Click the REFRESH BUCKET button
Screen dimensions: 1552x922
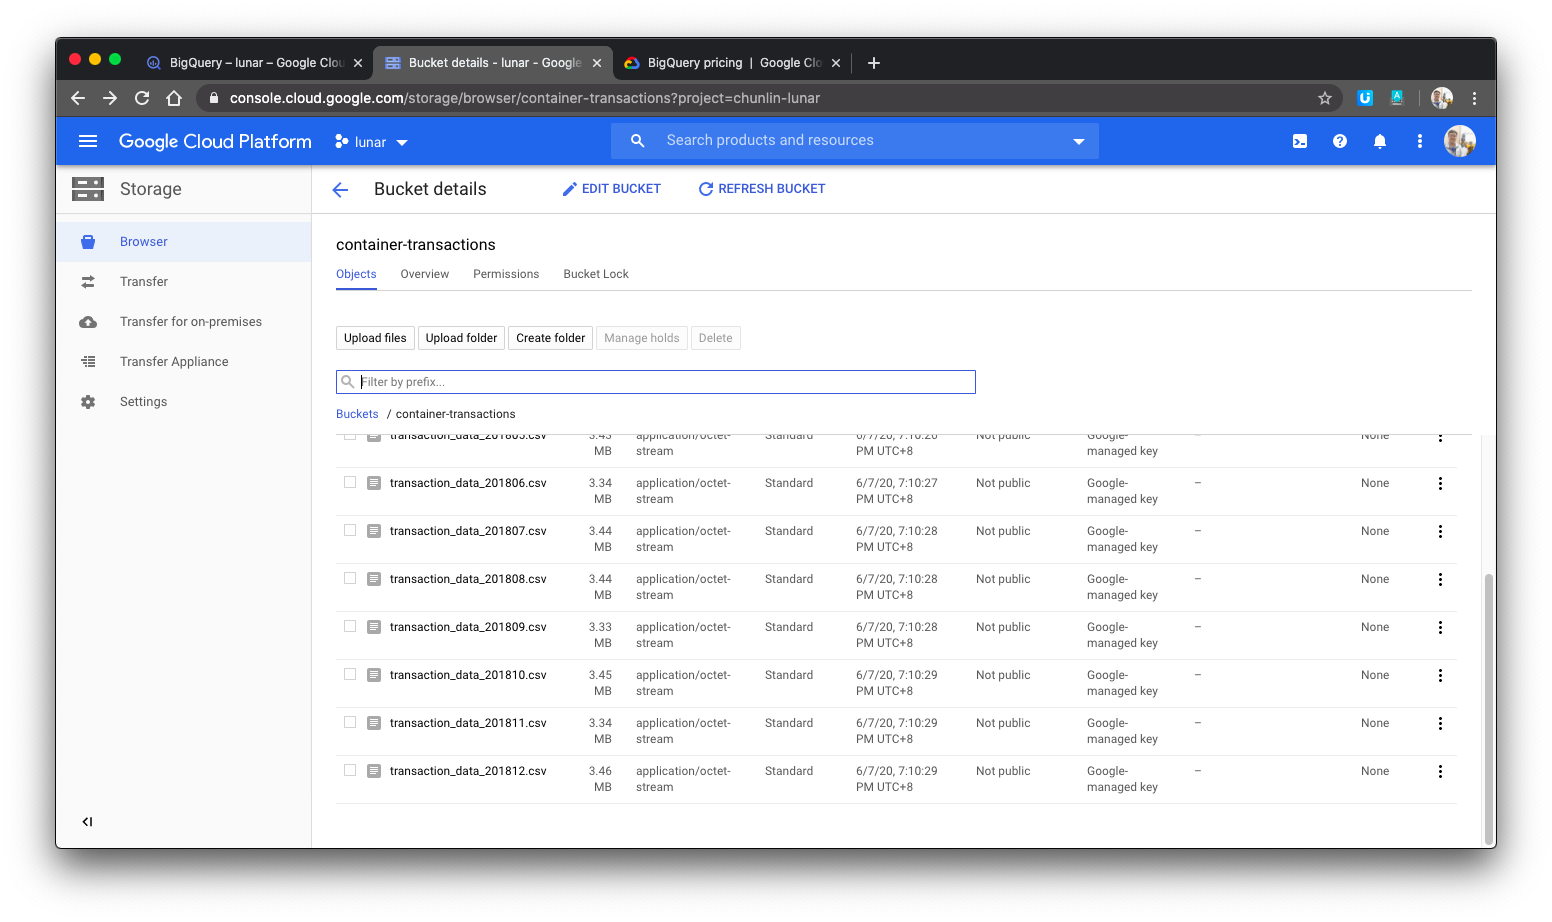coord(761,188)
